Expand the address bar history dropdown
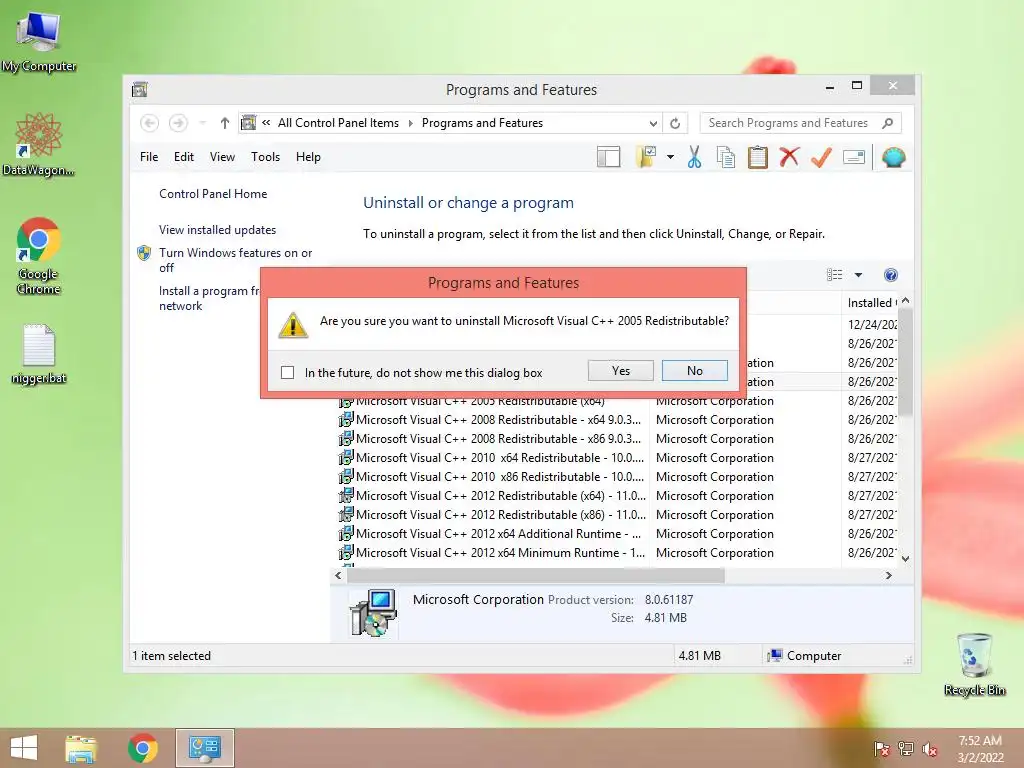 652,123
